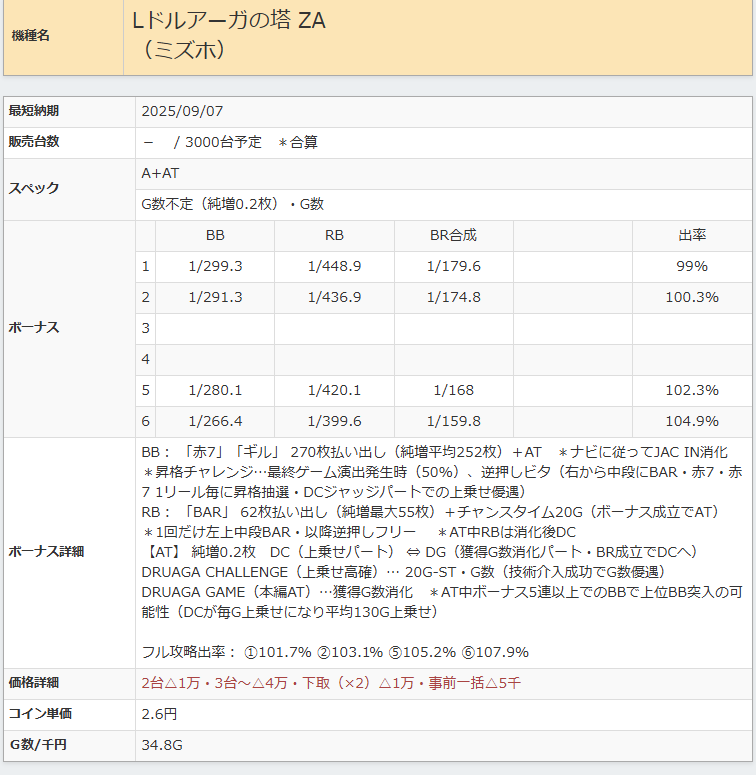This screenshot has width=756, height=775.
Task: Click the フル攻略出率 line
Action: 335,652
